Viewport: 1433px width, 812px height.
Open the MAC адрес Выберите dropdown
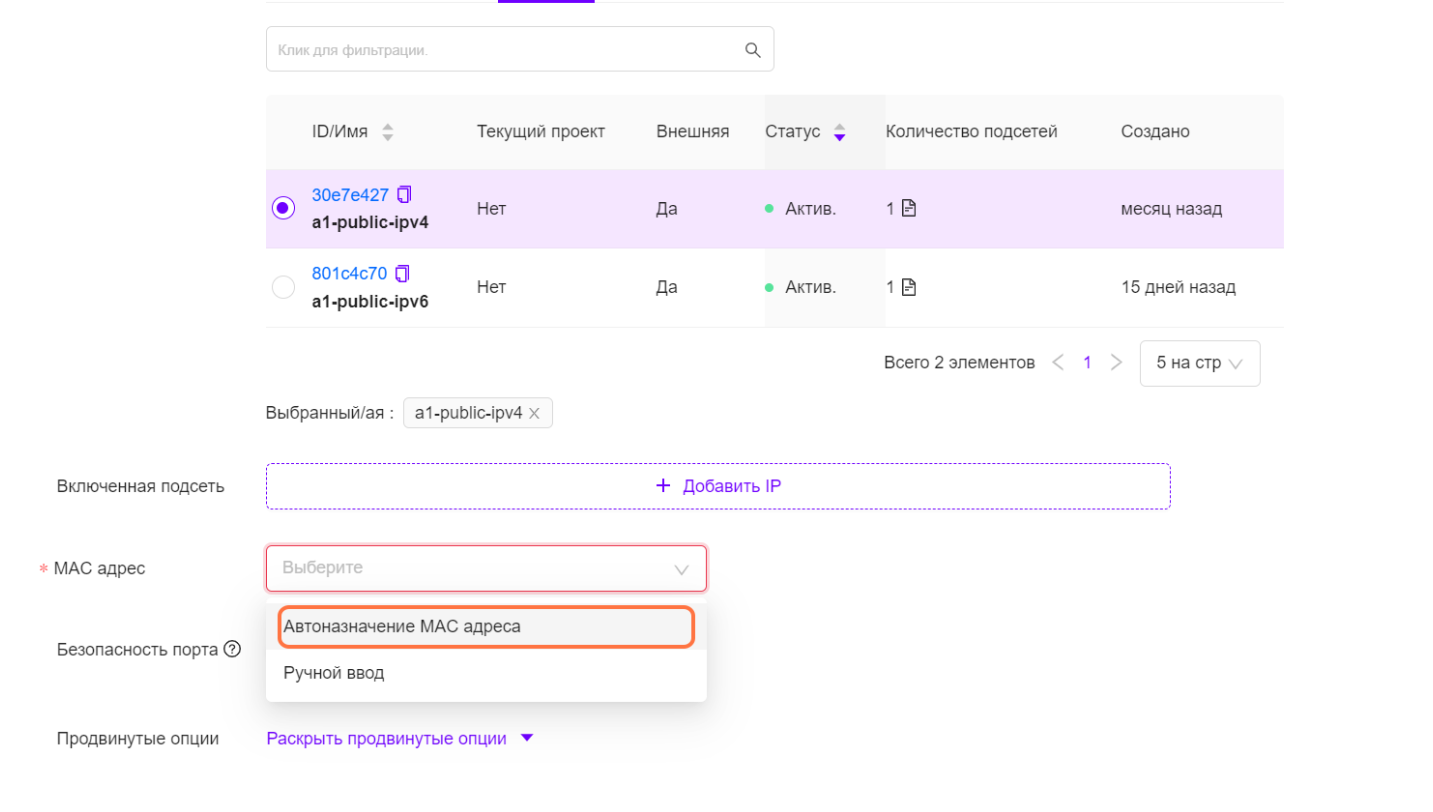(486, 568)
